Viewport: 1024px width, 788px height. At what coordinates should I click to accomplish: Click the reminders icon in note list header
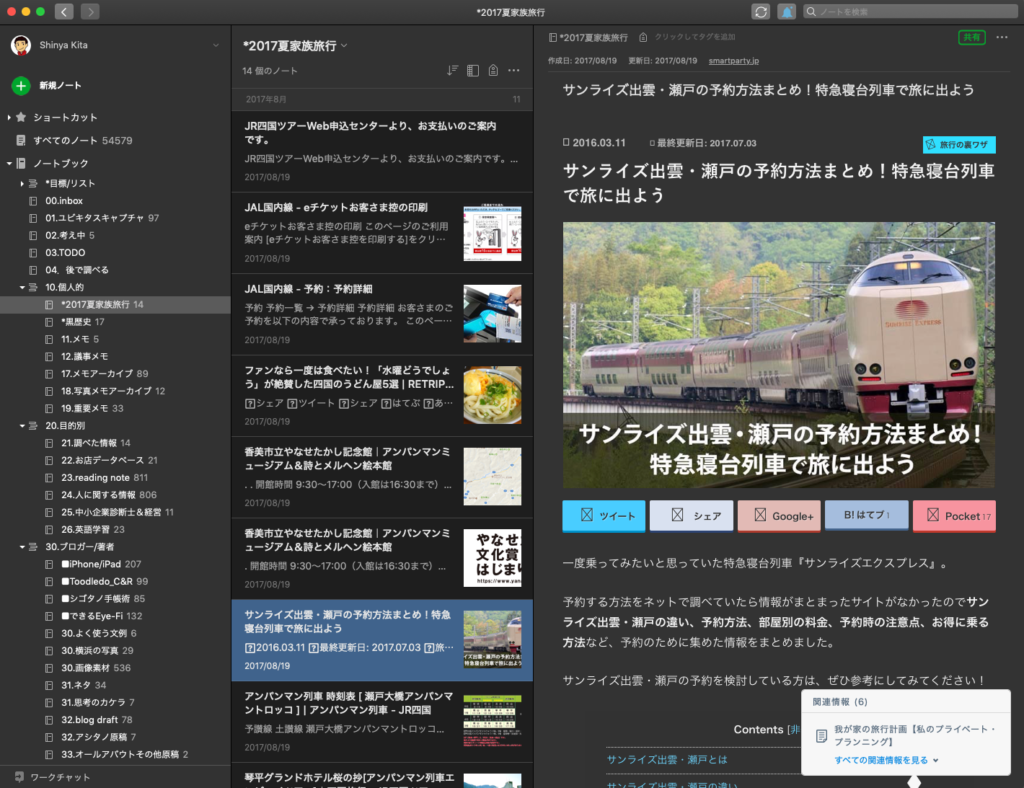tap(493, 70)
